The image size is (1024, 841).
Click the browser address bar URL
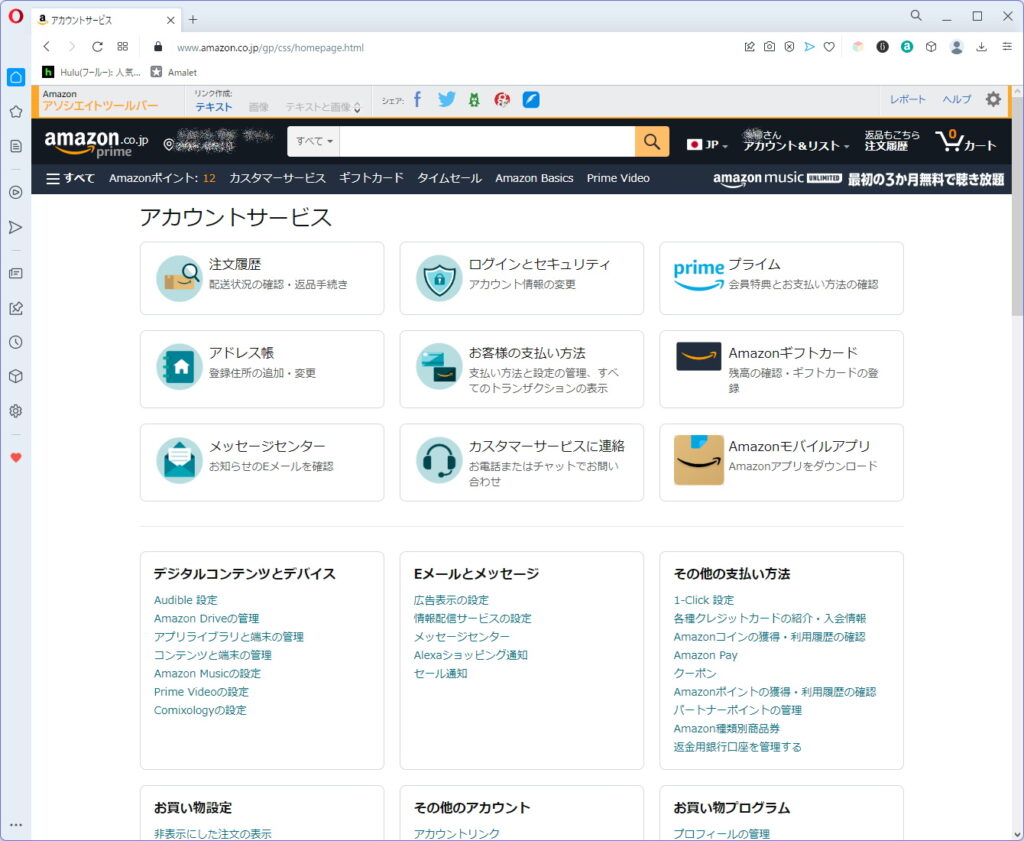(270, 47)
